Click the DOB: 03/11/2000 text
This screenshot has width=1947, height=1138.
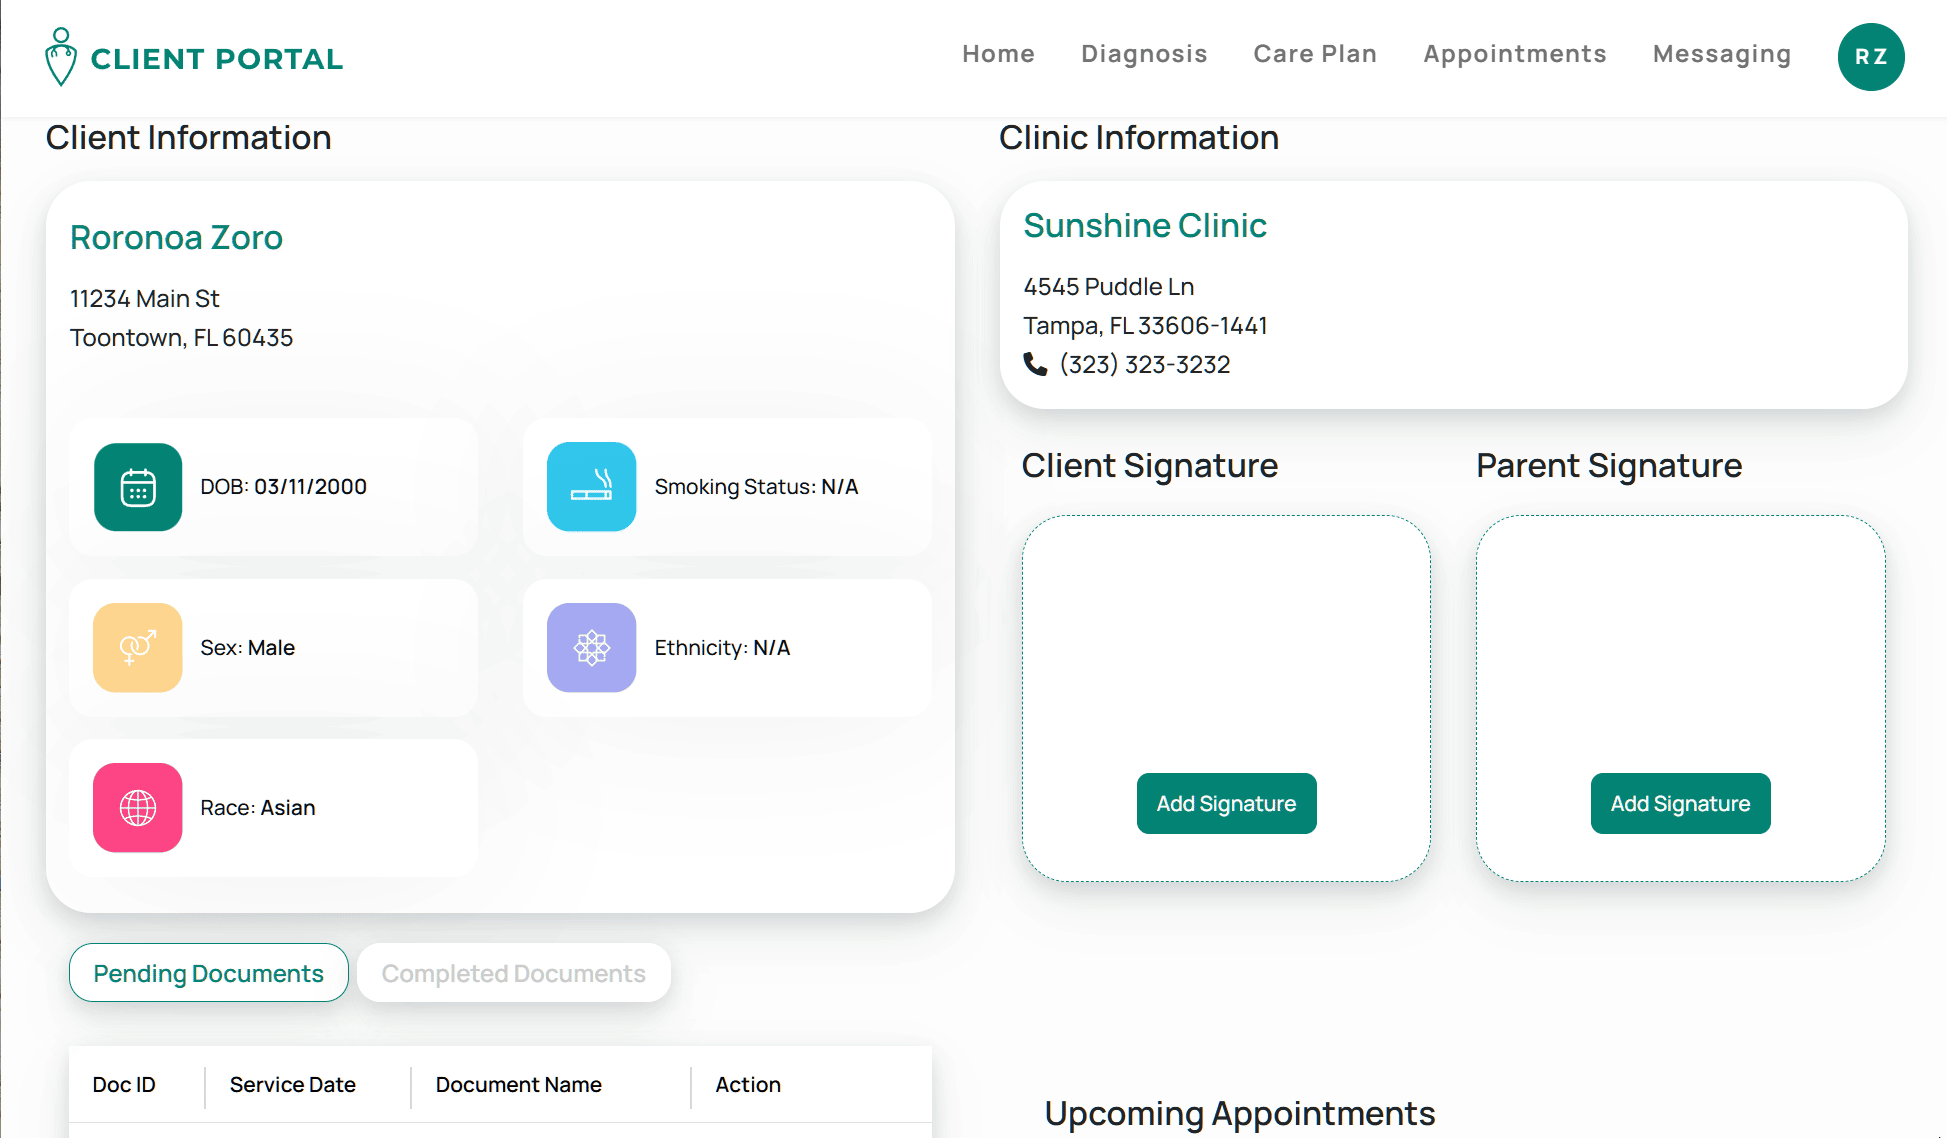(284, 487)
